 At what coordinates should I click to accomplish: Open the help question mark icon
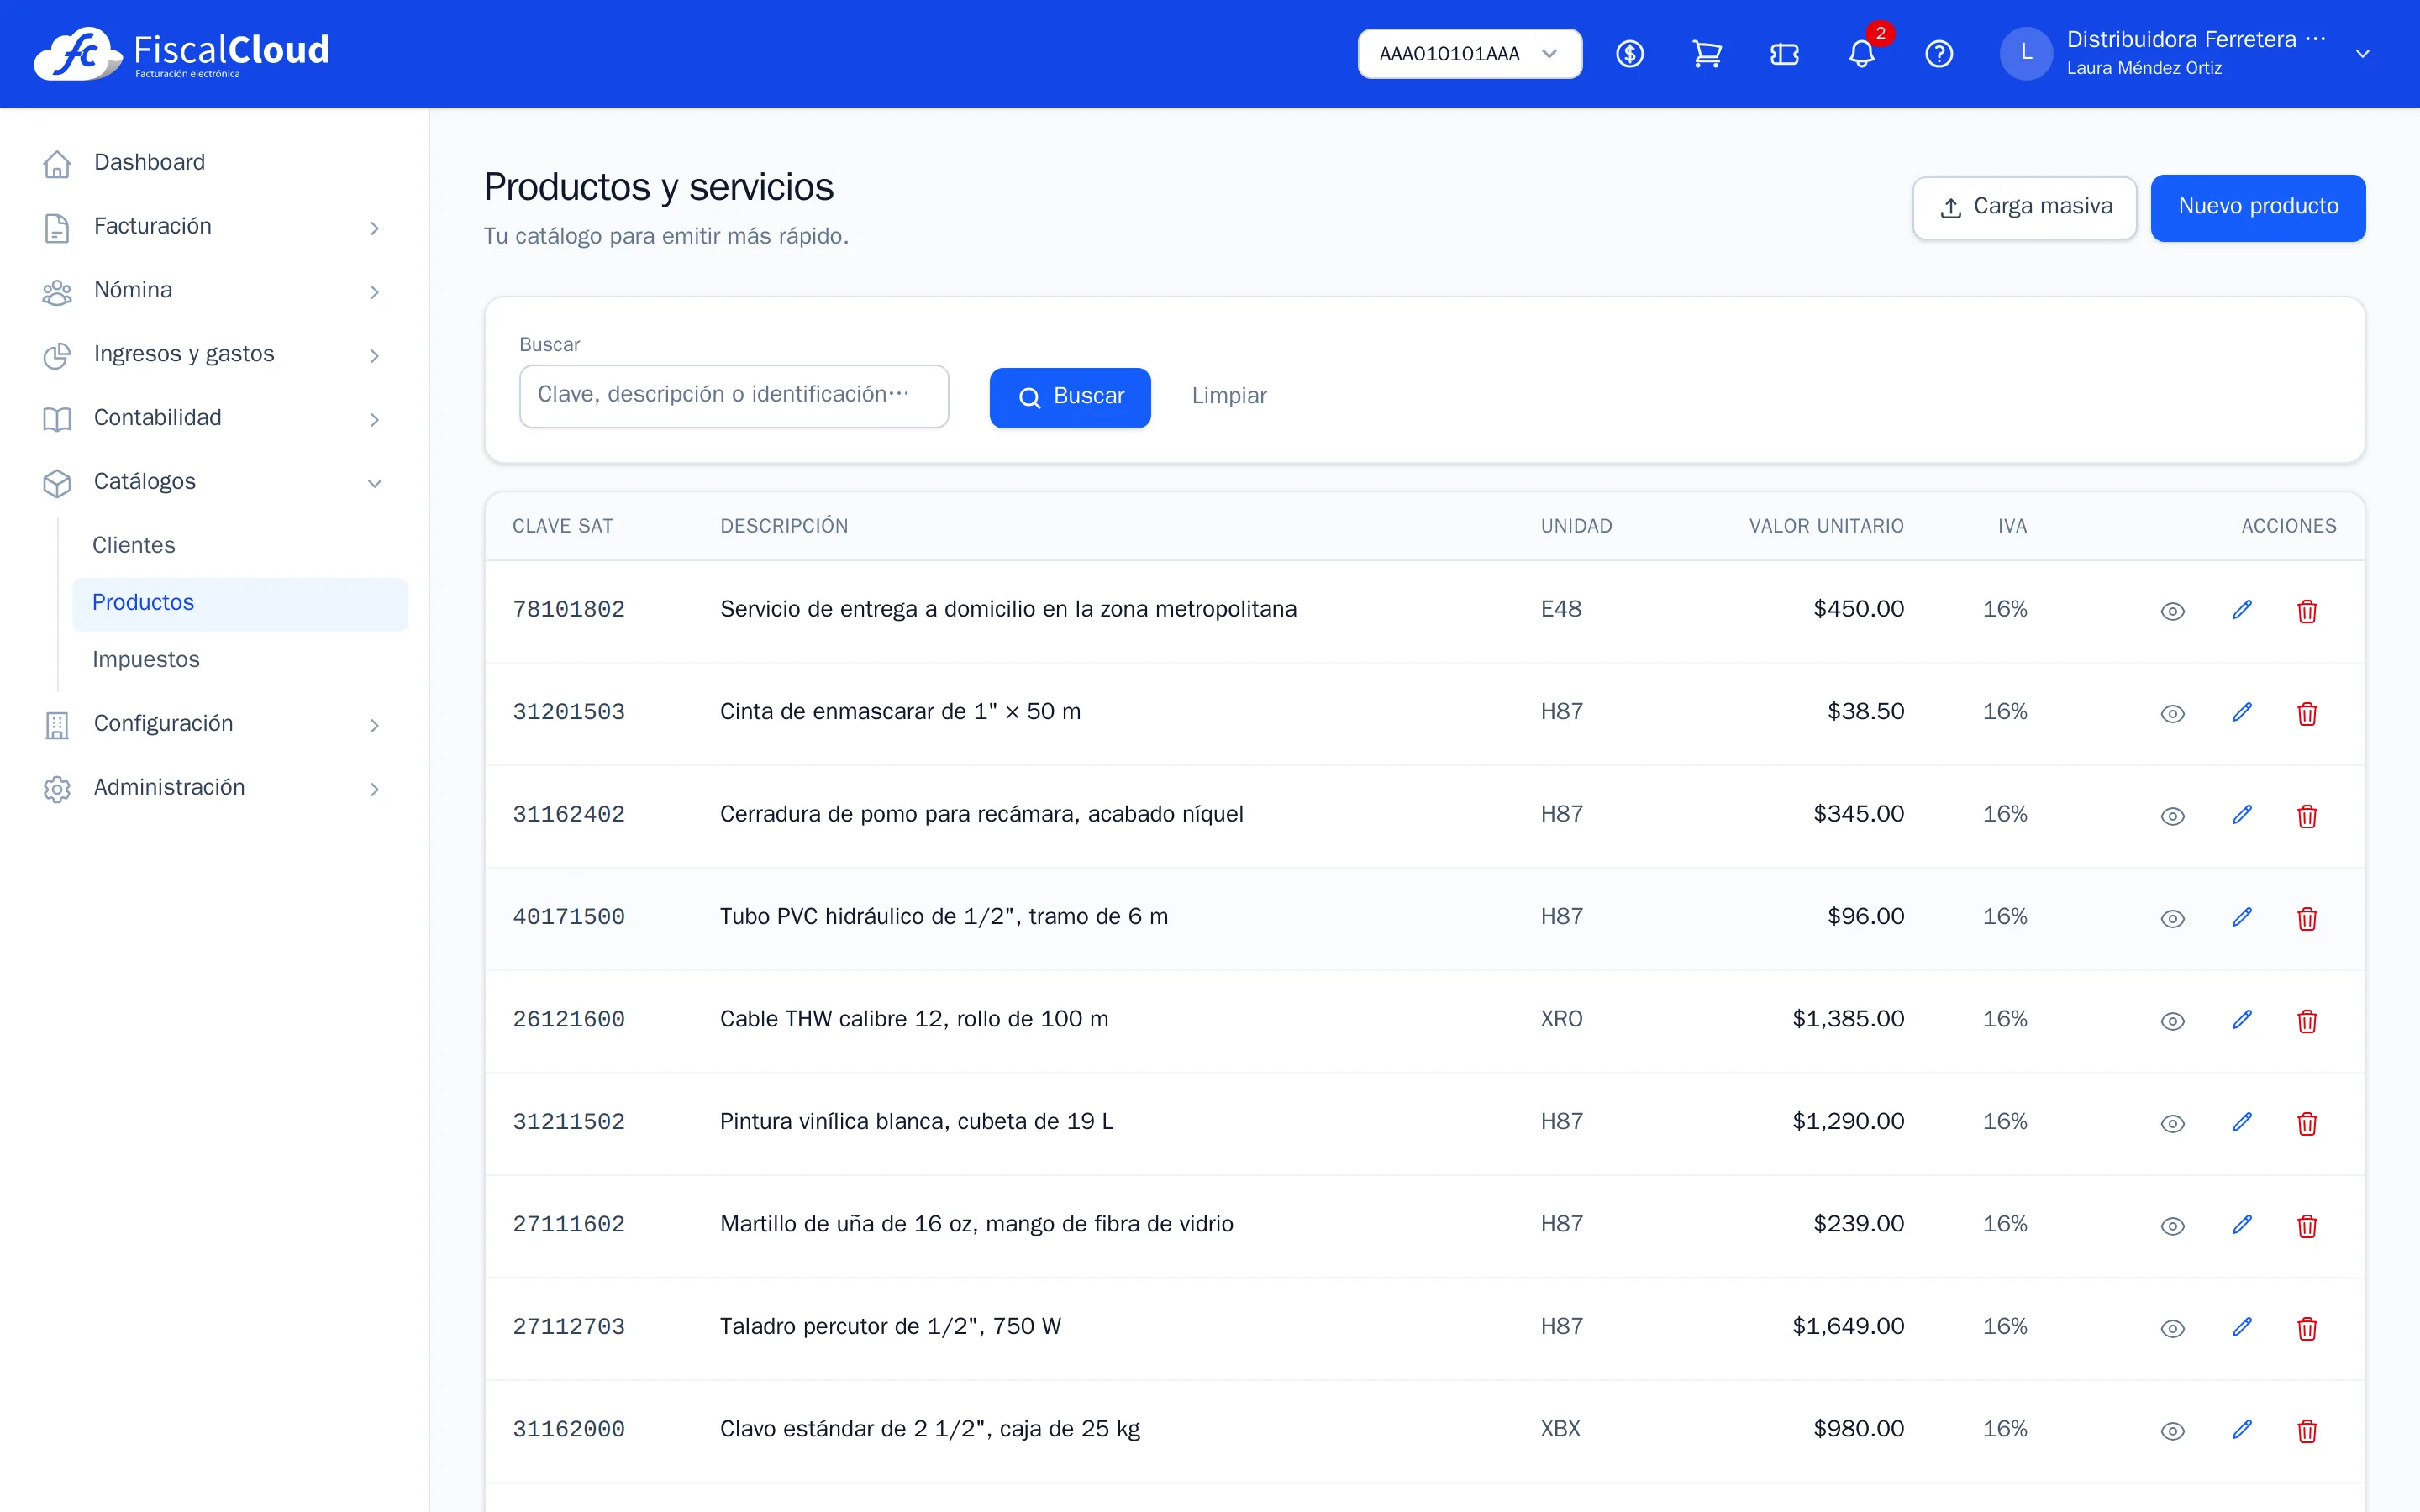click(1939, 54)
